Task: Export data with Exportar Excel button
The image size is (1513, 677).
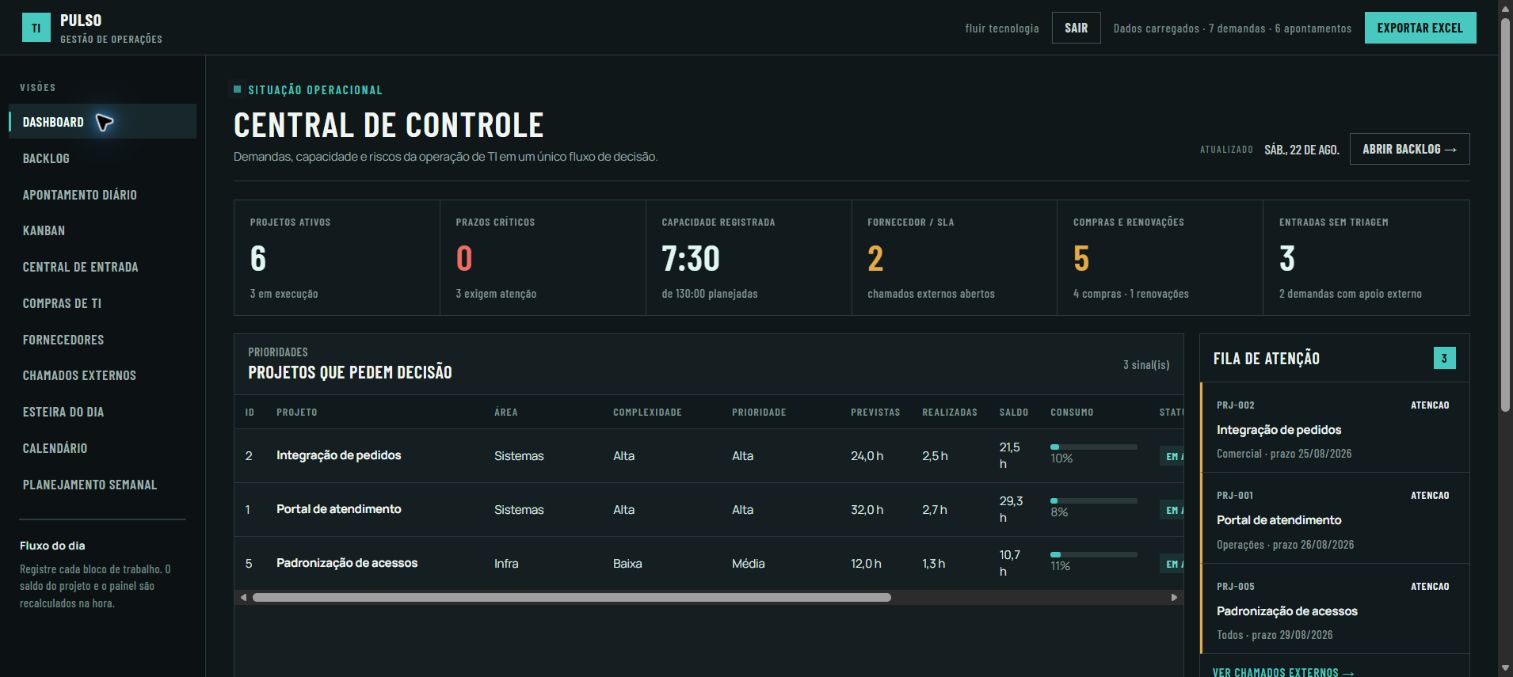Action: click(1420, 28)
